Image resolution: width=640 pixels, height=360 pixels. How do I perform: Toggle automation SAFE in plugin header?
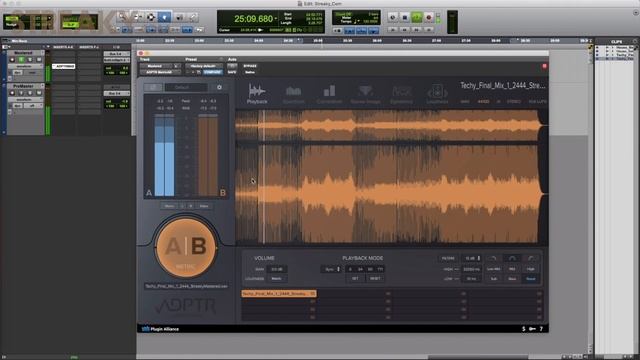[232, 72]
